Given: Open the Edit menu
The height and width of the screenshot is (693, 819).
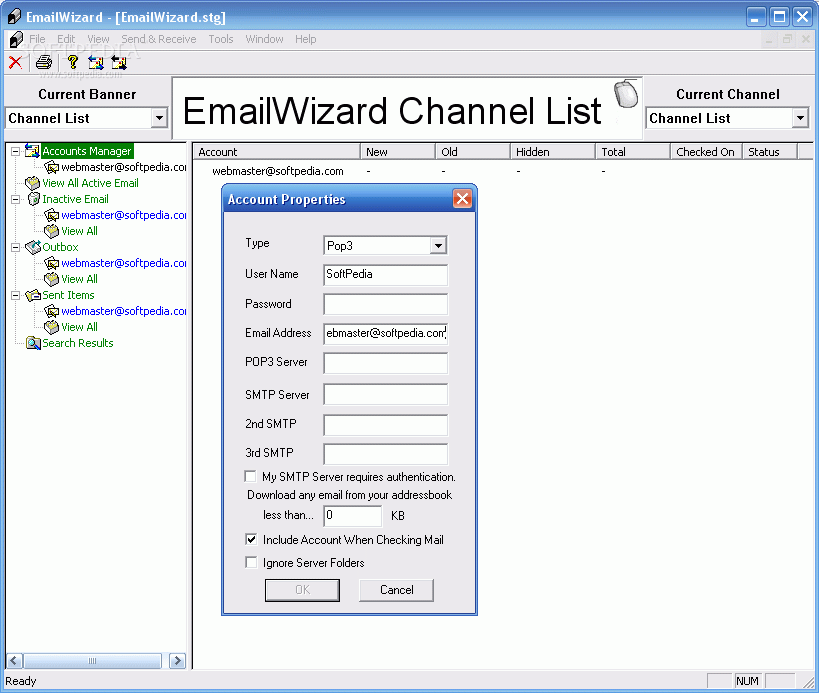Looking at the screenshot, I should pos(66,39).
